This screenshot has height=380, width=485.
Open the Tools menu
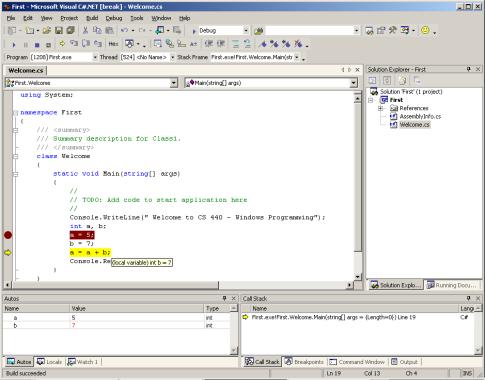(137, 18)
